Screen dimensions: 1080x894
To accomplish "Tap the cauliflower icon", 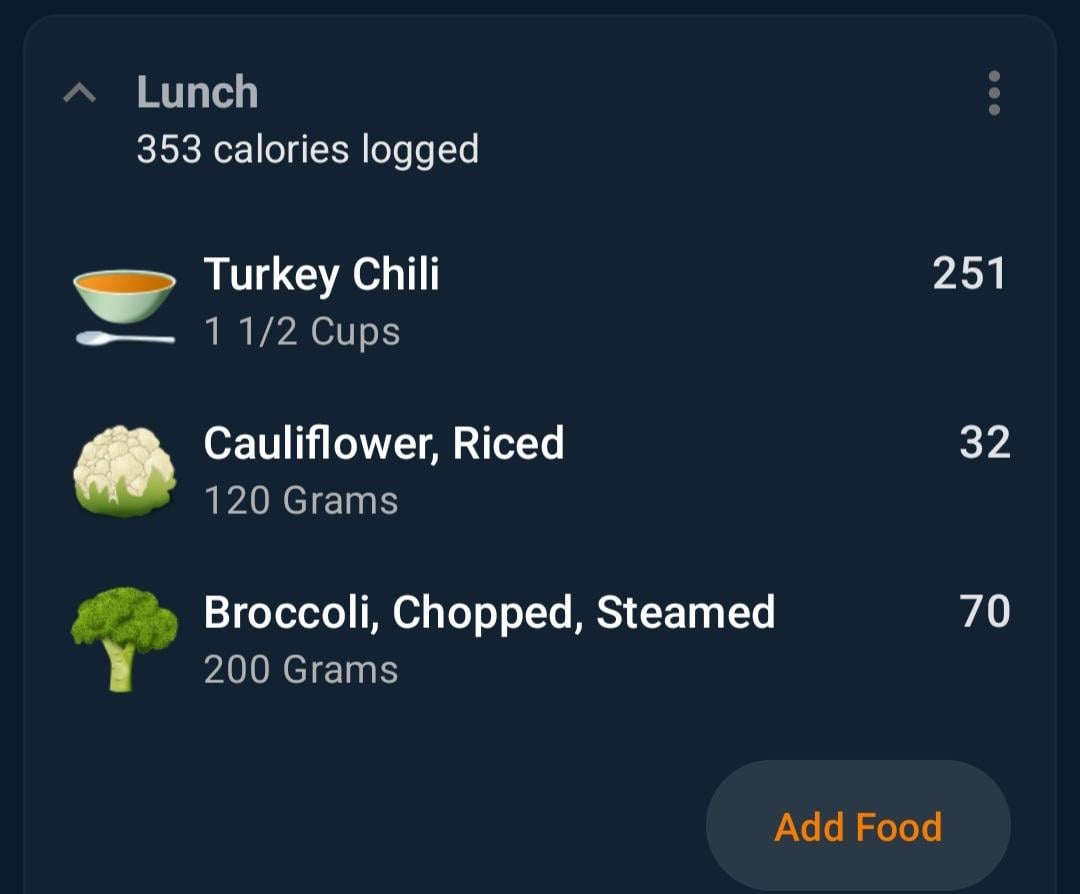I will 125,471.
